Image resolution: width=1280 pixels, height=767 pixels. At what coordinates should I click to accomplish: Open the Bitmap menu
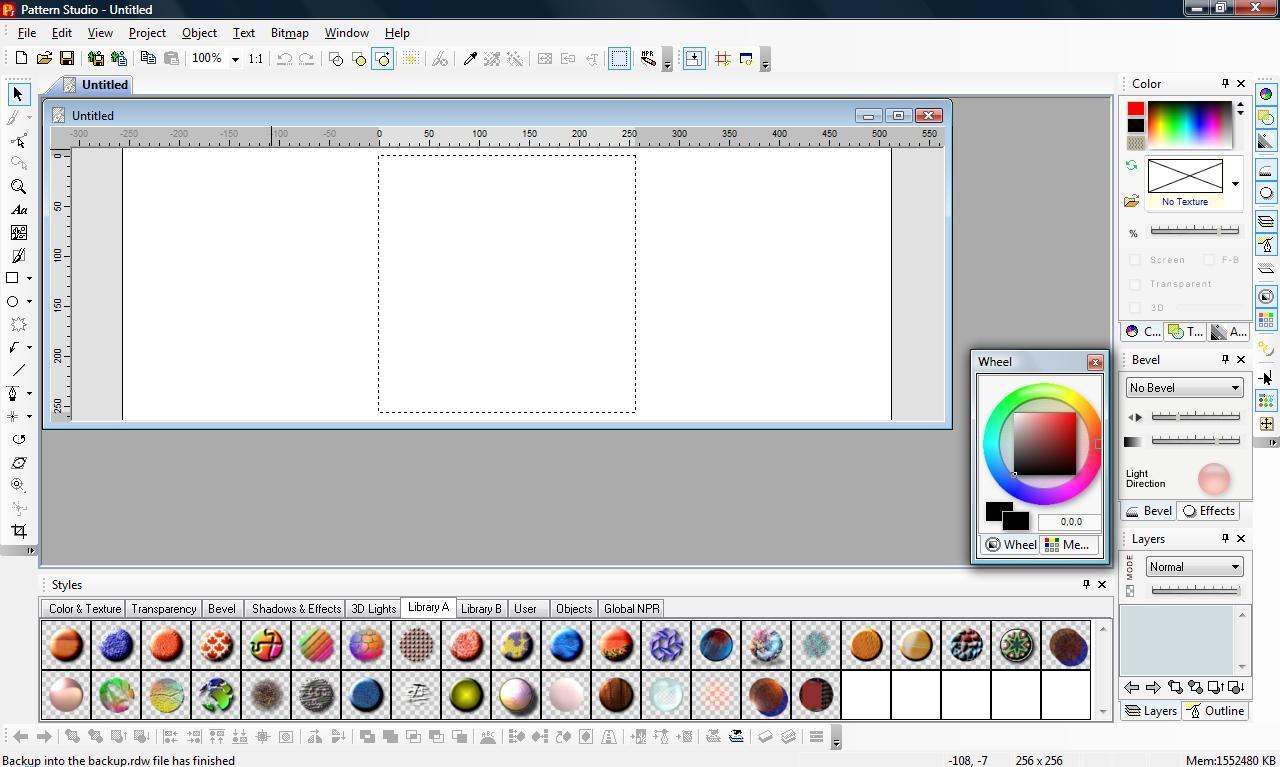click(x=289, y=32)
